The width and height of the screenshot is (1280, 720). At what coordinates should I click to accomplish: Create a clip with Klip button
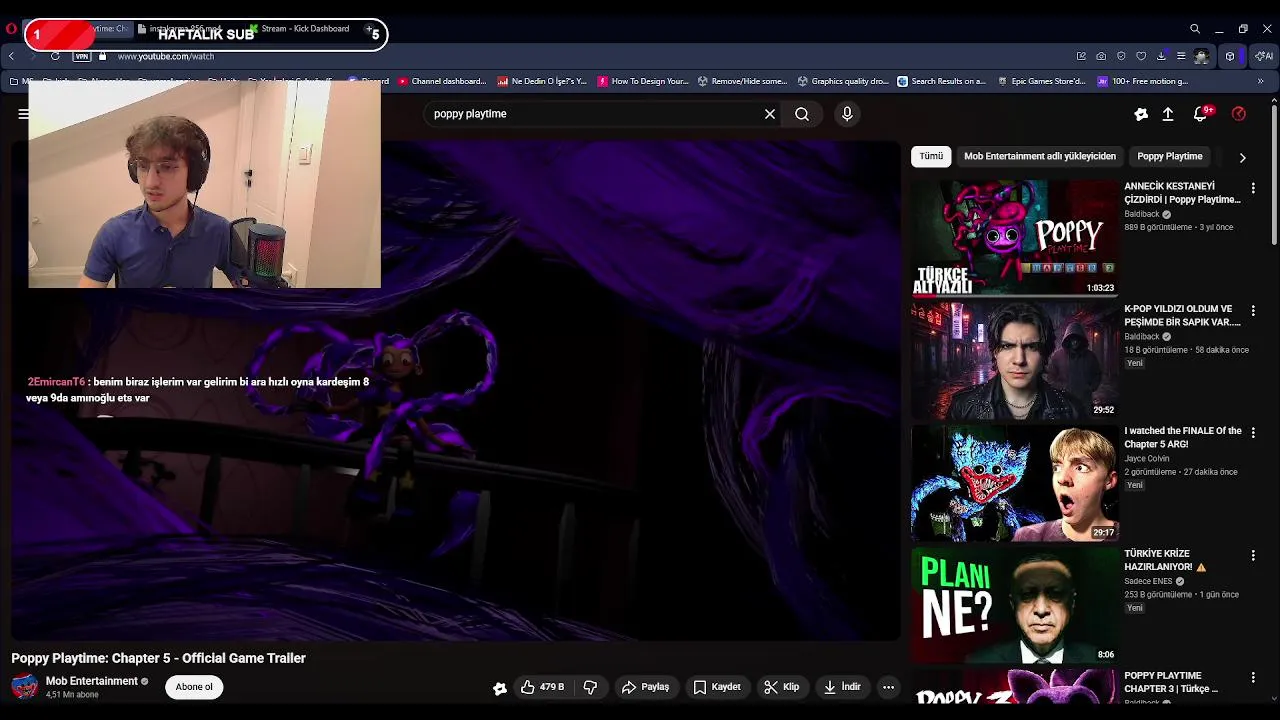781,687
